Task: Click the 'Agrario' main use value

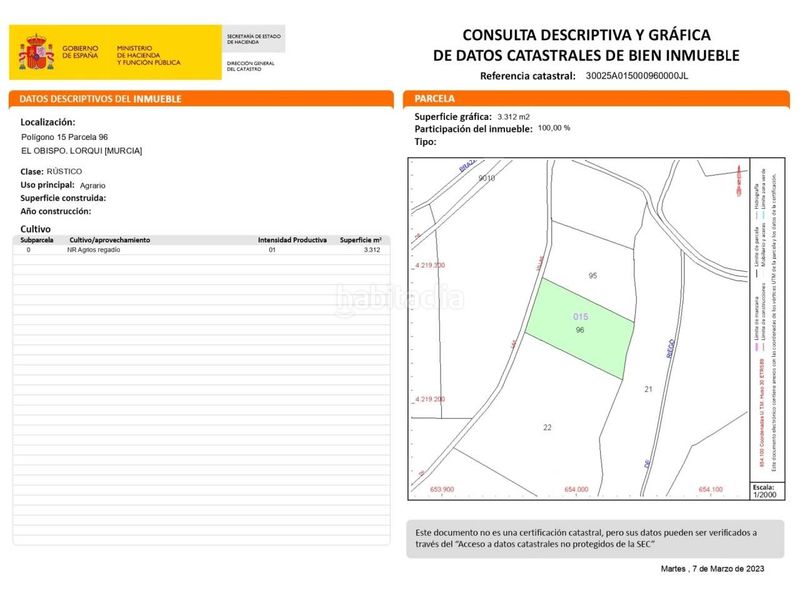Action: point(92,186)
